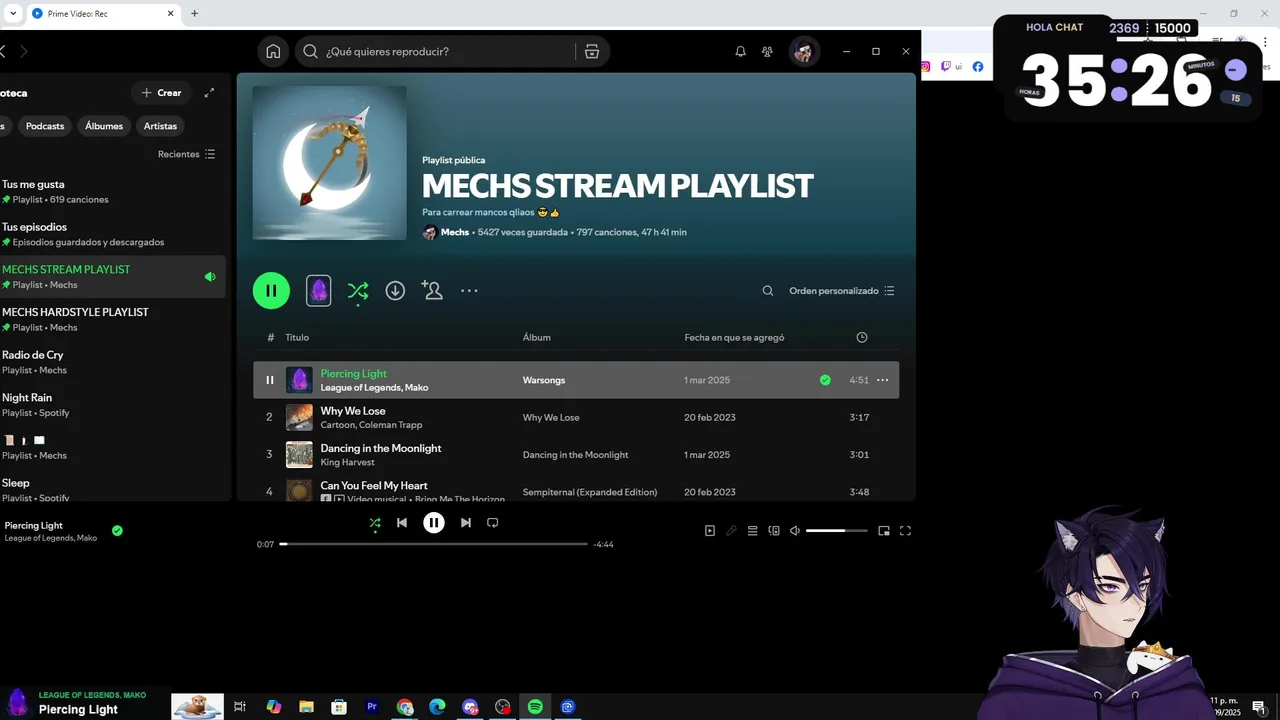This screenshot has width=1280, height=720.
Task: Open Tus me gusta playlist
Action: point(112,192)
